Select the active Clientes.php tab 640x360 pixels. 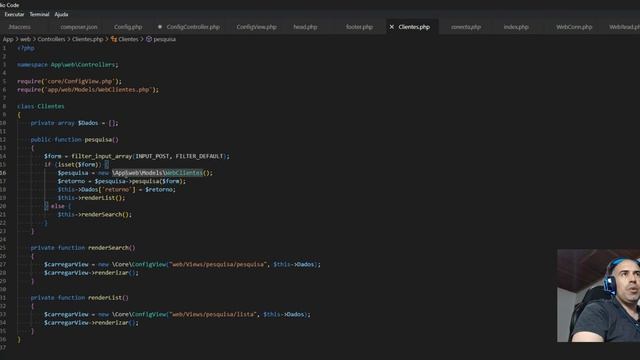pyautogui.click(x=414, y=27)
